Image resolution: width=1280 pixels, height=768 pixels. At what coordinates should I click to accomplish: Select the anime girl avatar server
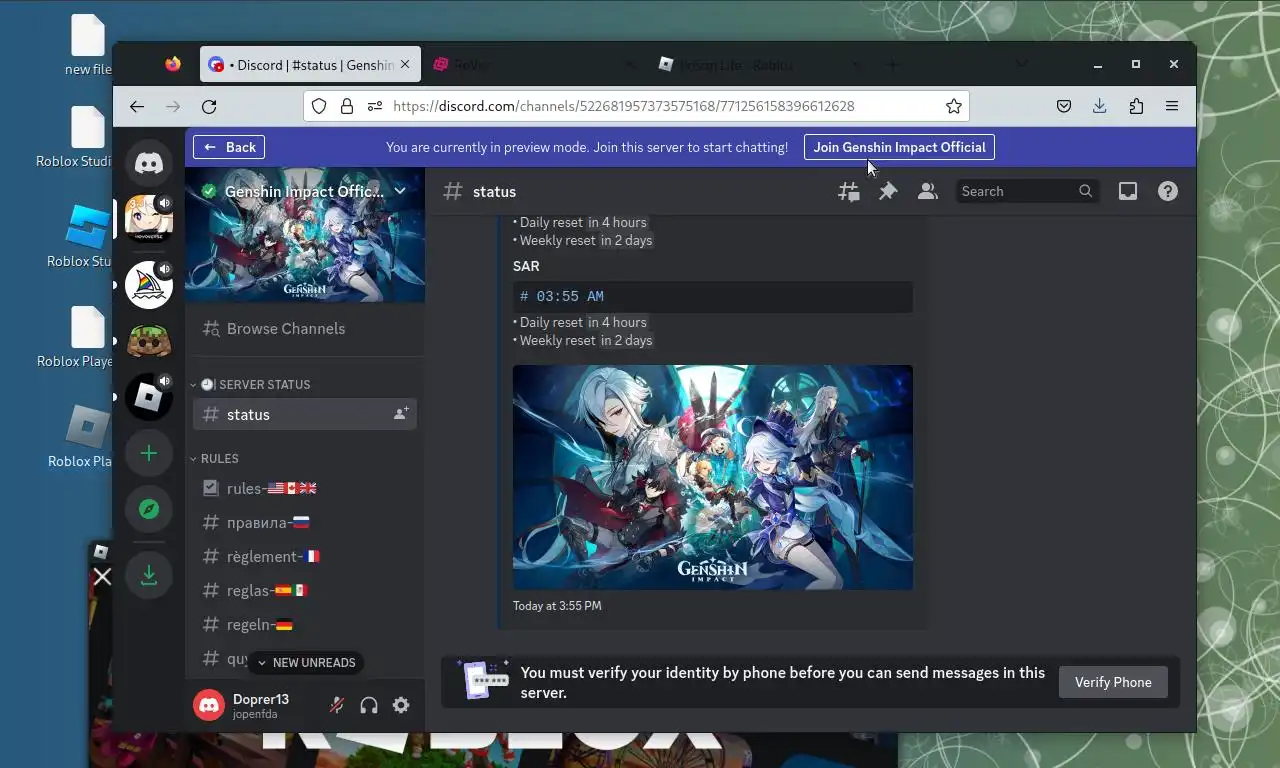[x=149, y=219]
